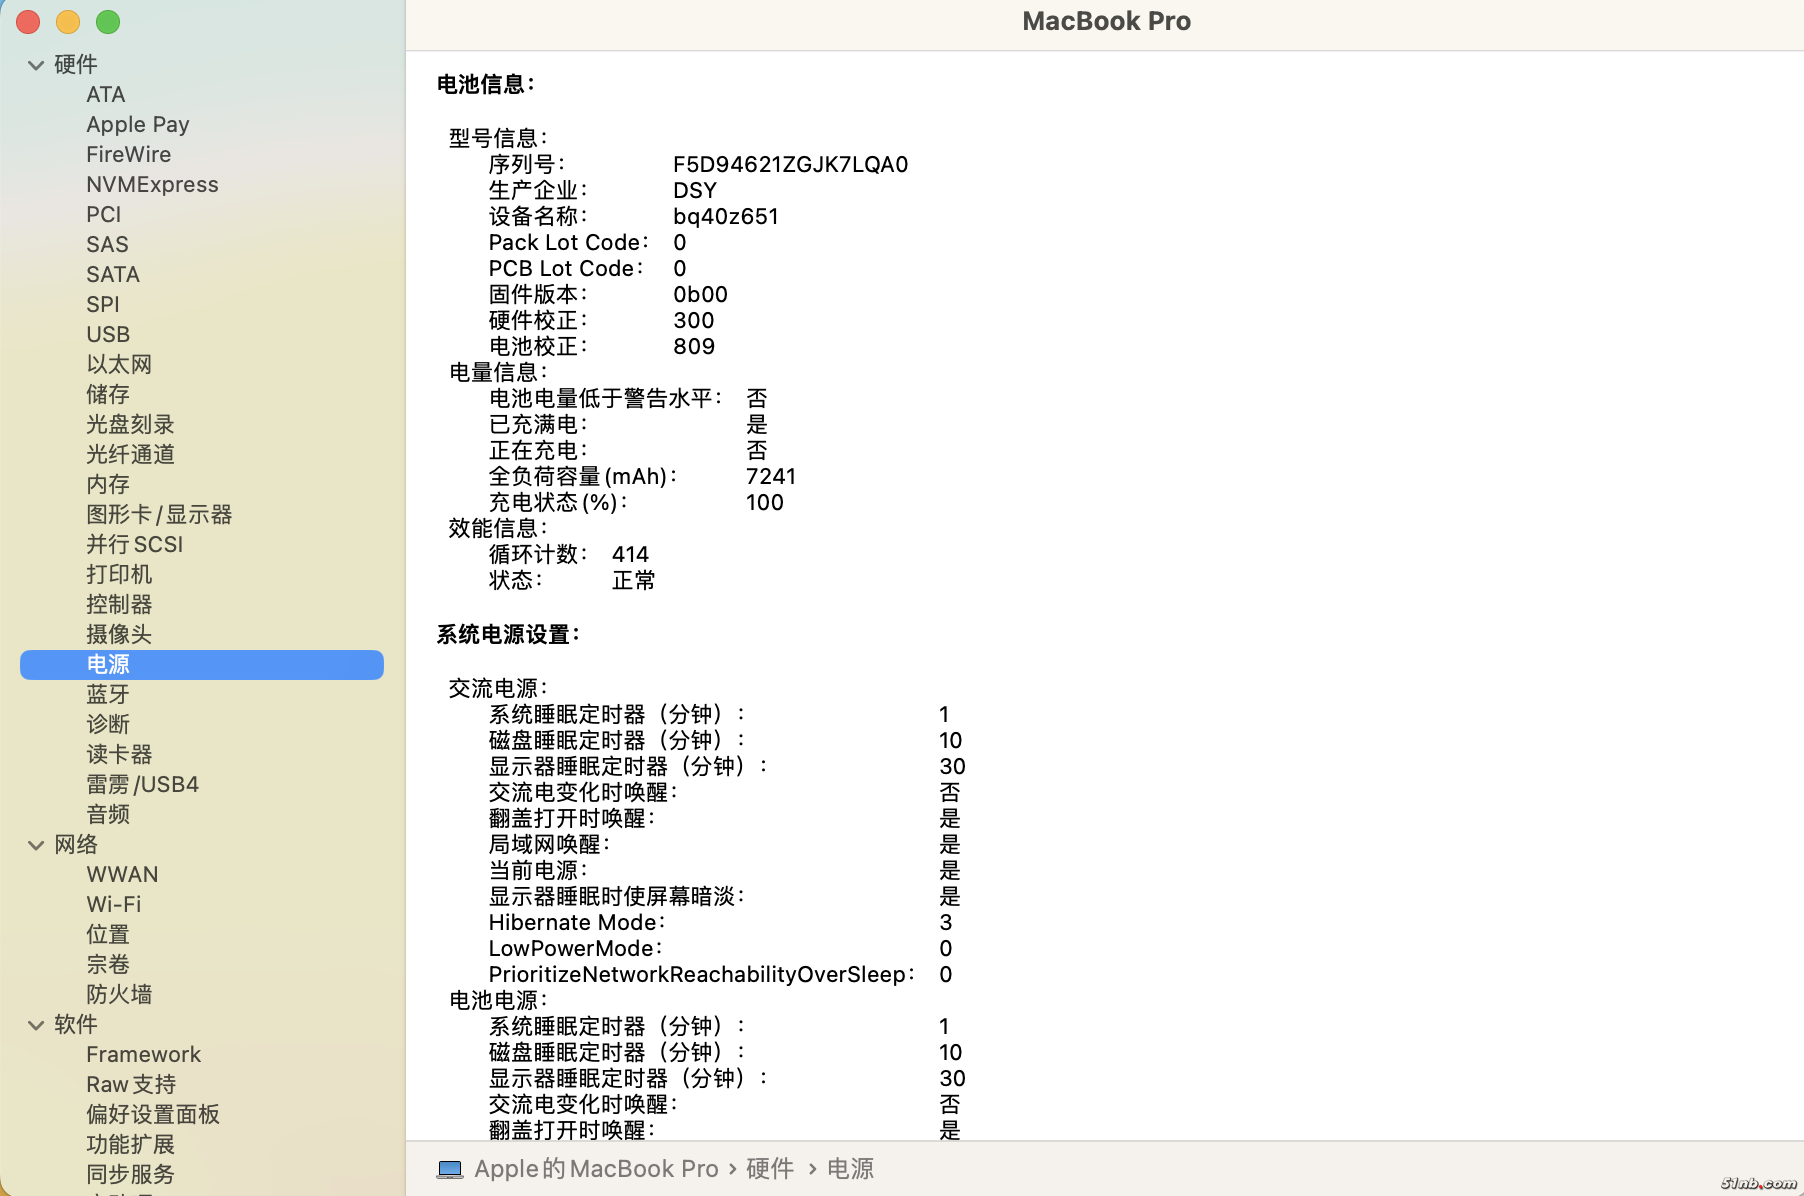Select ATA in the hardware list
Image resolution: width=1804 pixels, height=1196 pixels.
coord(105,94)
